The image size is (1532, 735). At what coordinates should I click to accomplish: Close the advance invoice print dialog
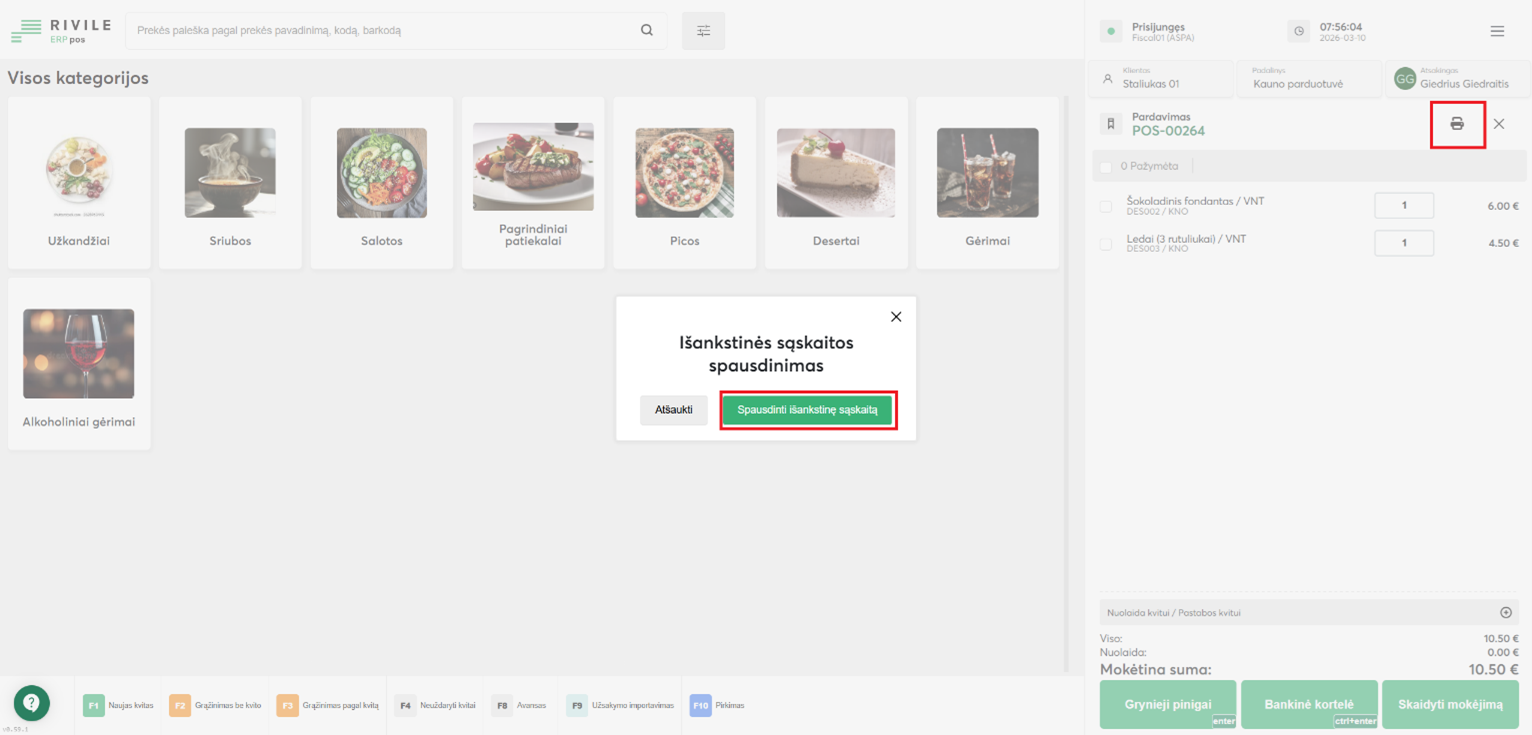tap(895, 317)
